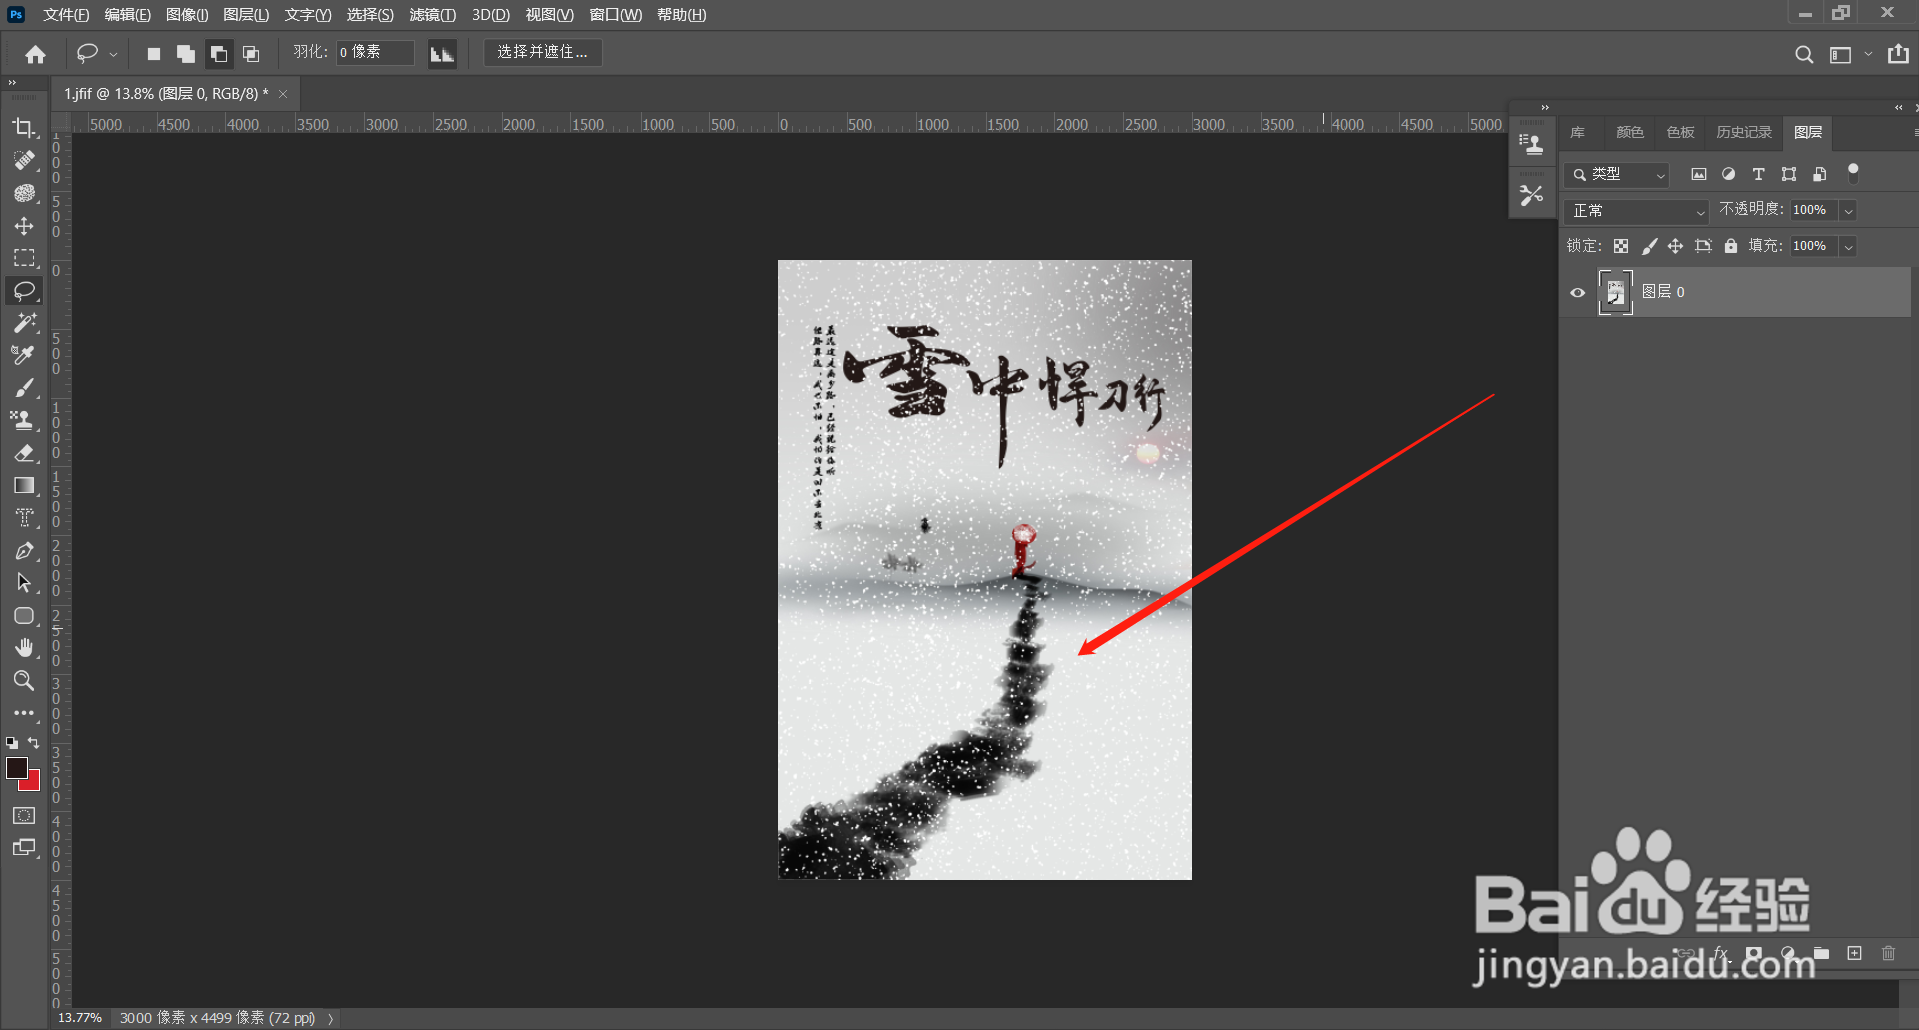Open the 填充 fill slider arrow

tap(1848, 246)
